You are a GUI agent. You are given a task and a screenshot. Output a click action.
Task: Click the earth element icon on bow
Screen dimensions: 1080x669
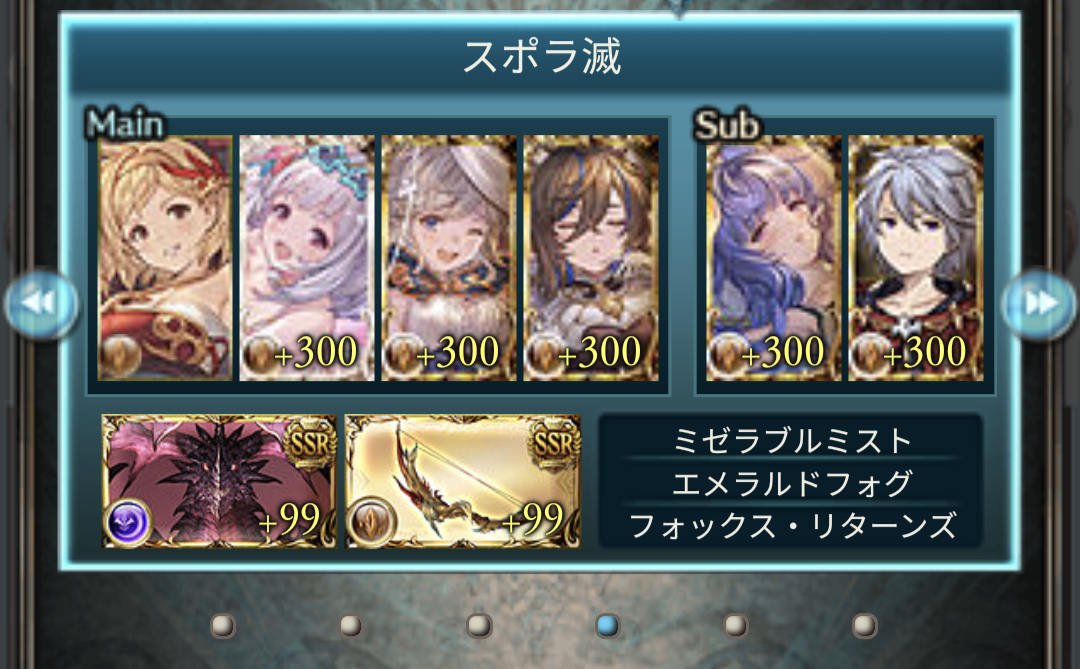(x=372, y=522)
